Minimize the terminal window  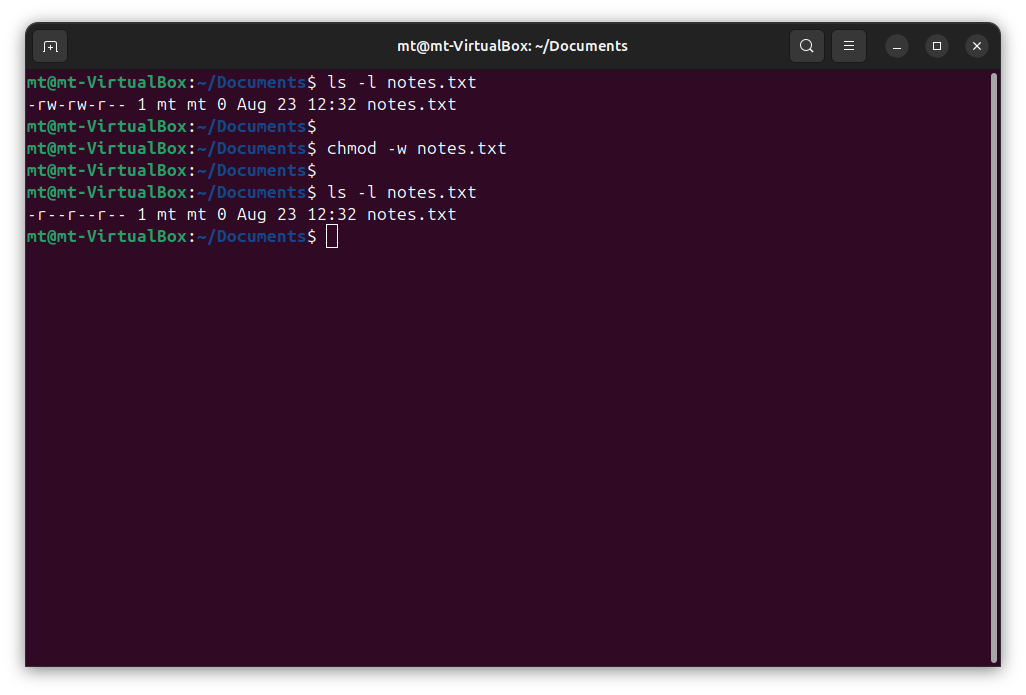(x=897, y=46)
